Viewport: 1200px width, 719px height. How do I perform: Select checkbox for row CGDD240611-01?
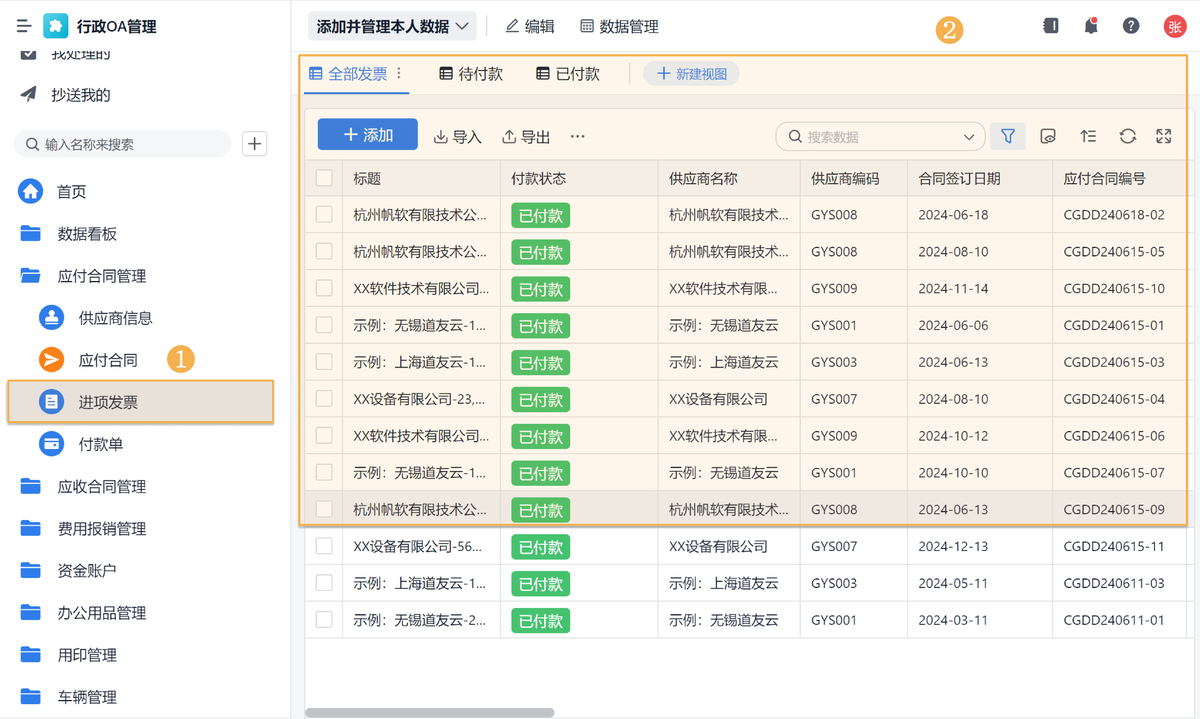tap(324, 620)
